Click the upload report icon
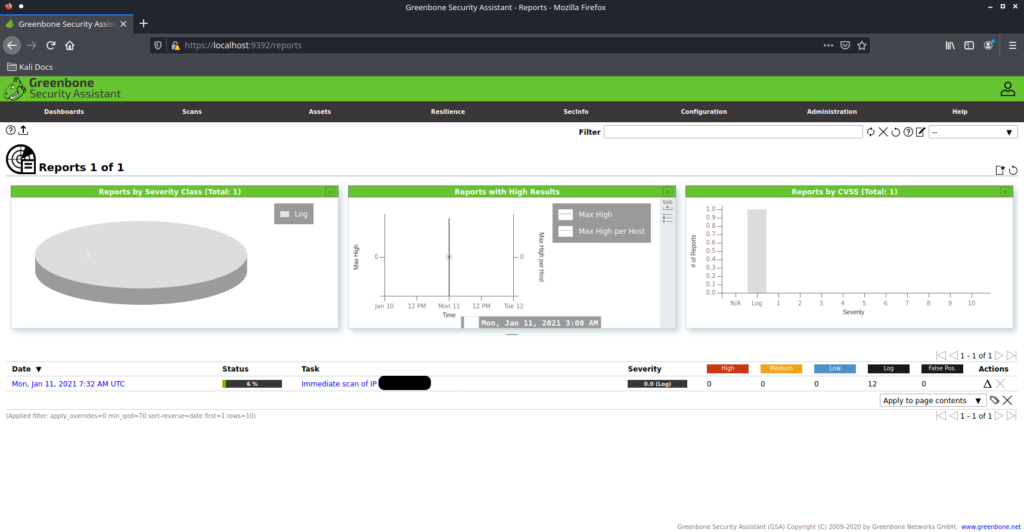1024x532 pixels. point(24,130)
